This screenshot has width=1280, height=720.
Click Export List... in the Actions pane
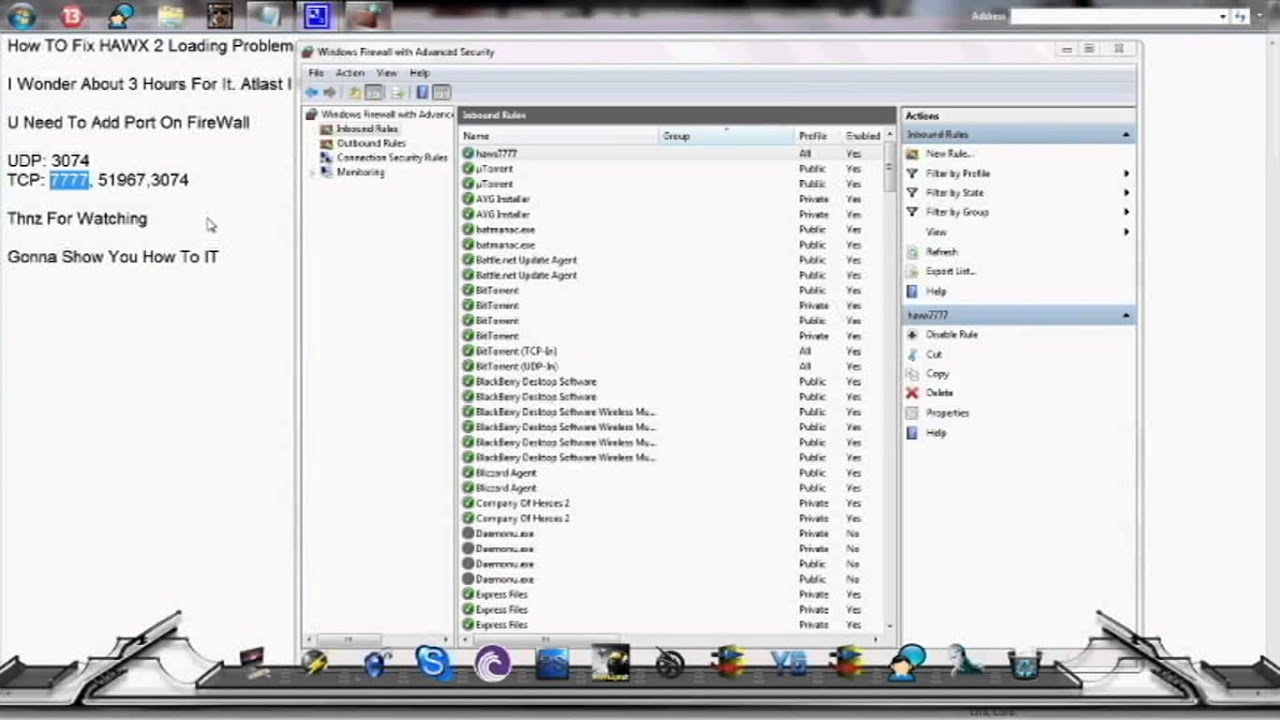950,271
